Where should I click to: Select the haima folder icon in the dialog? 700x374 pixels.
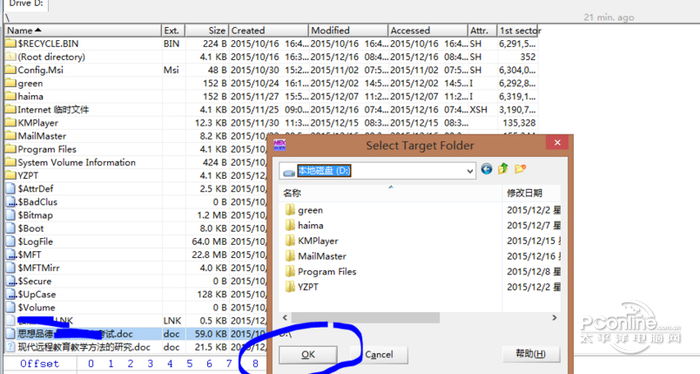click(x=290, y=225)
